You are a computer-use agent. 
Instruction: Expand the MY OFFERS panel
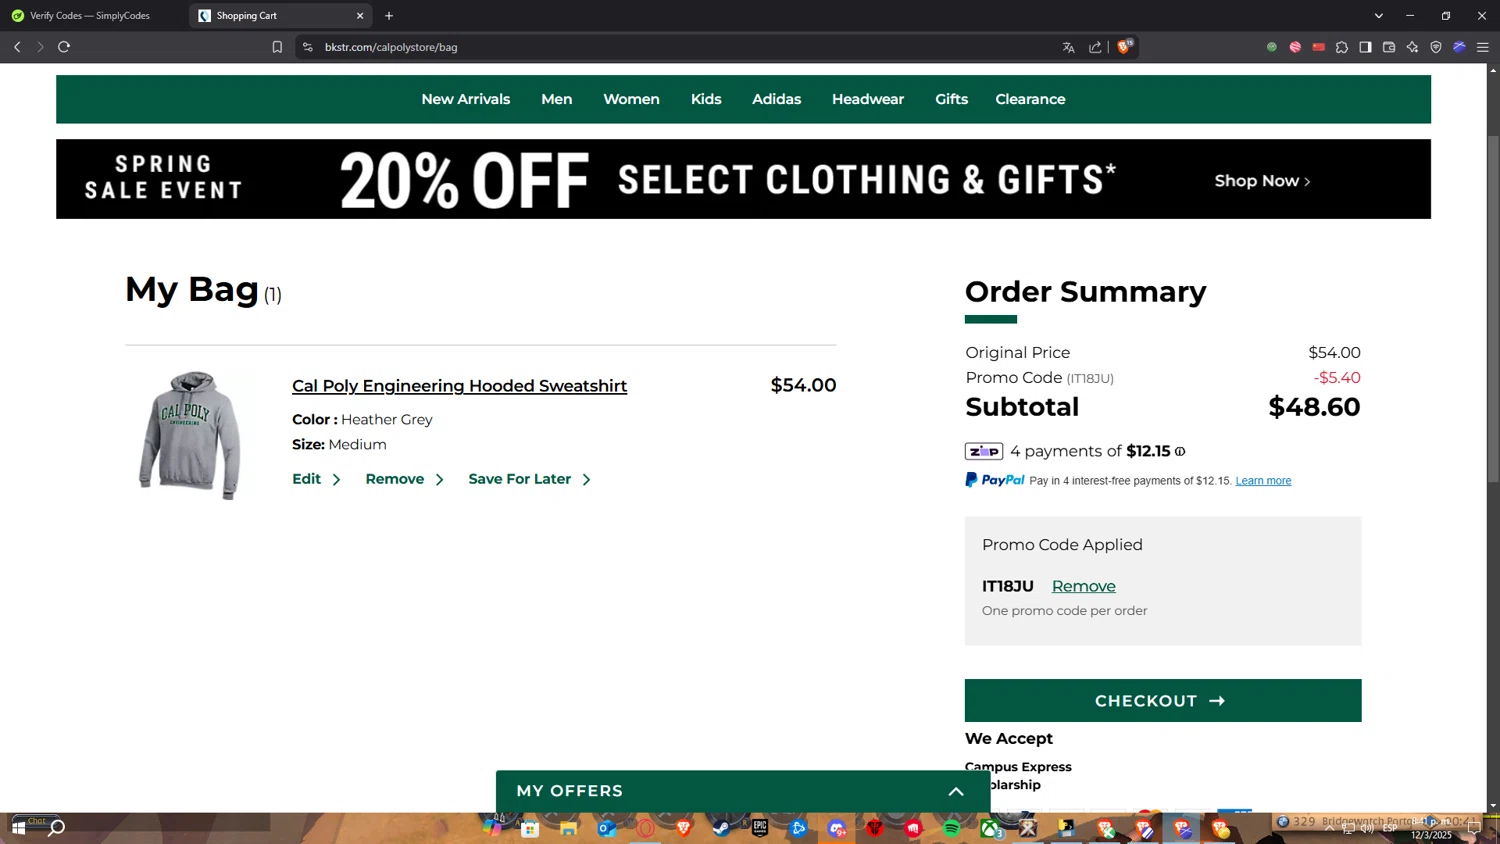click(x=956, y=791)
